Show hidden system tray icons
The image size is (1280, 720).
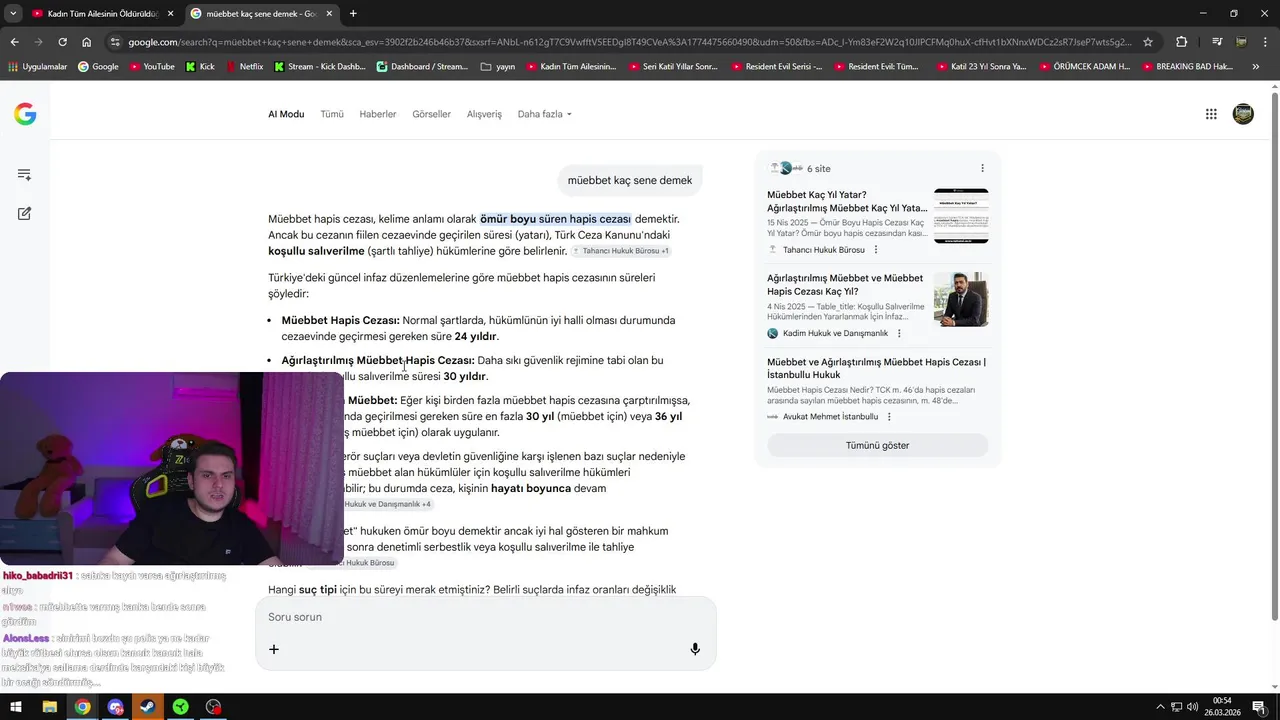1160,707
